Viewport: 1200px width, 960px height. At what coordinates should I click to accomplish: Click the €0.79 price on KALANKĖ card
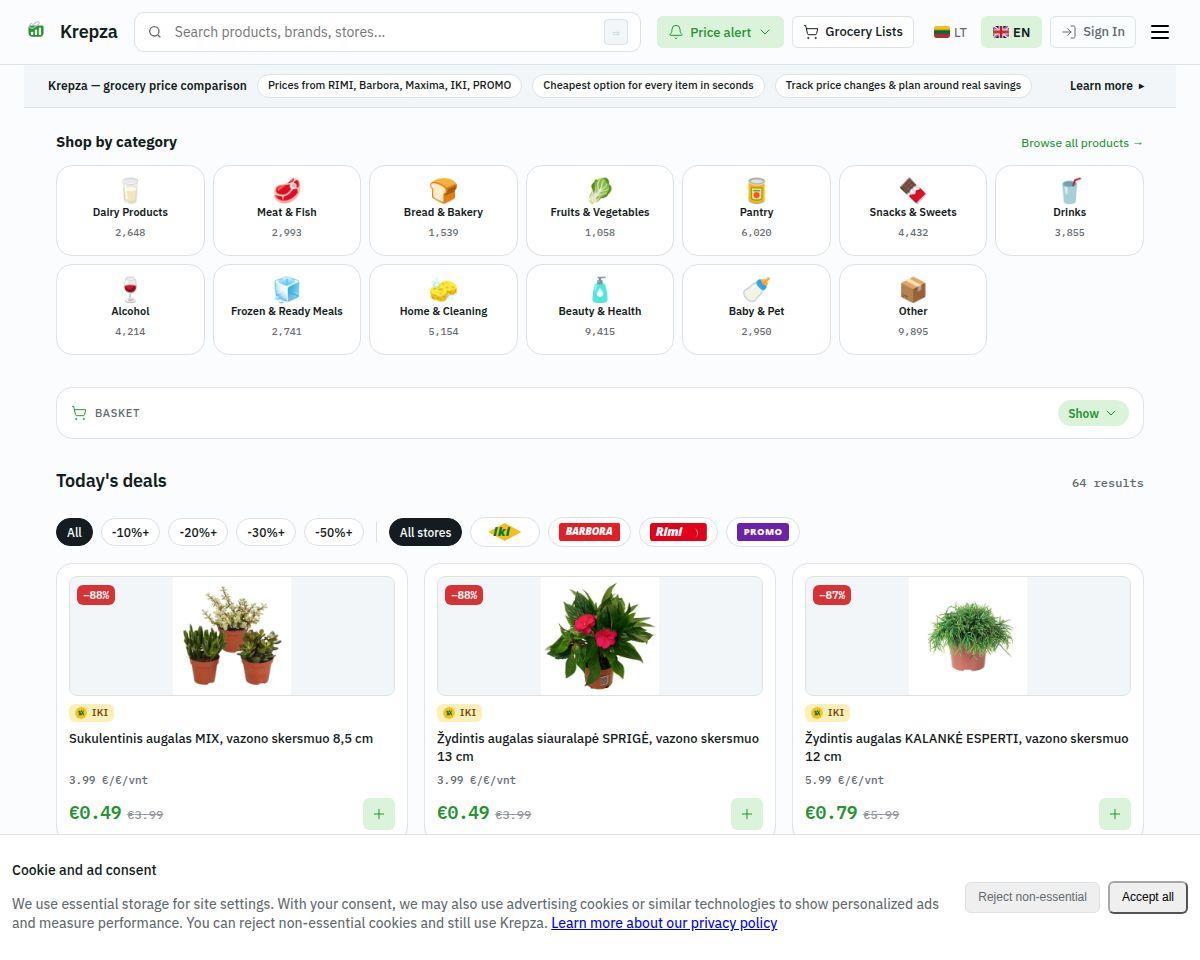(831, 813)
